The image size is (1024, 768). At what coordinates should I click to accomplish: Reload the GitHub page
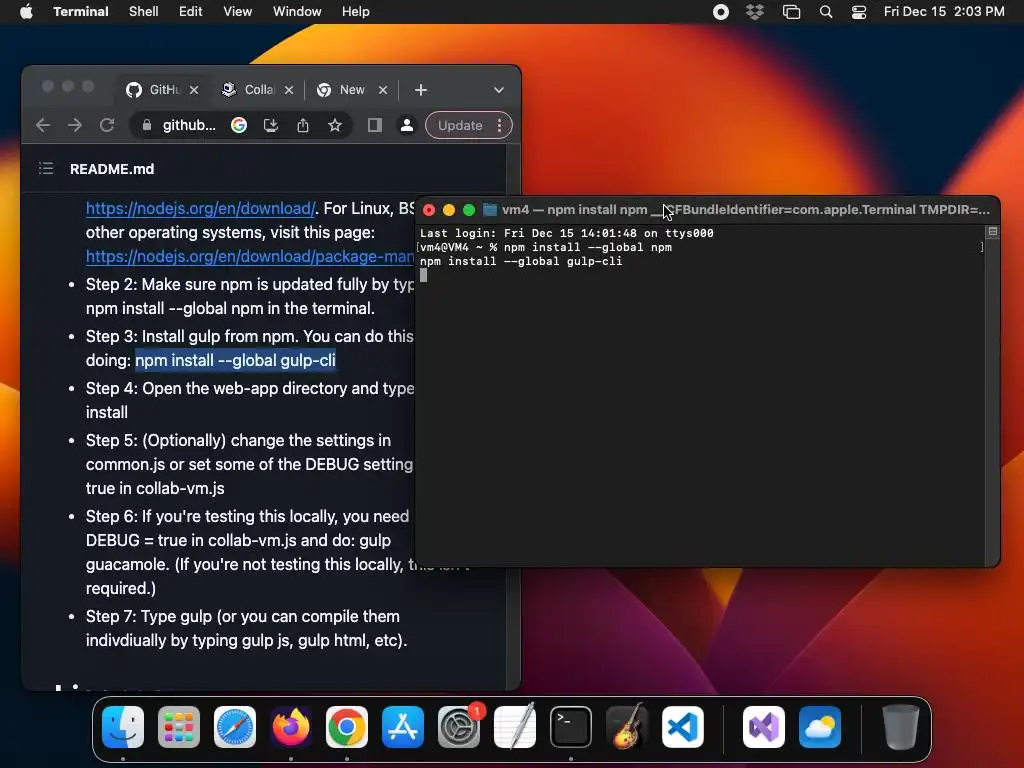click(x=107, y=125)
